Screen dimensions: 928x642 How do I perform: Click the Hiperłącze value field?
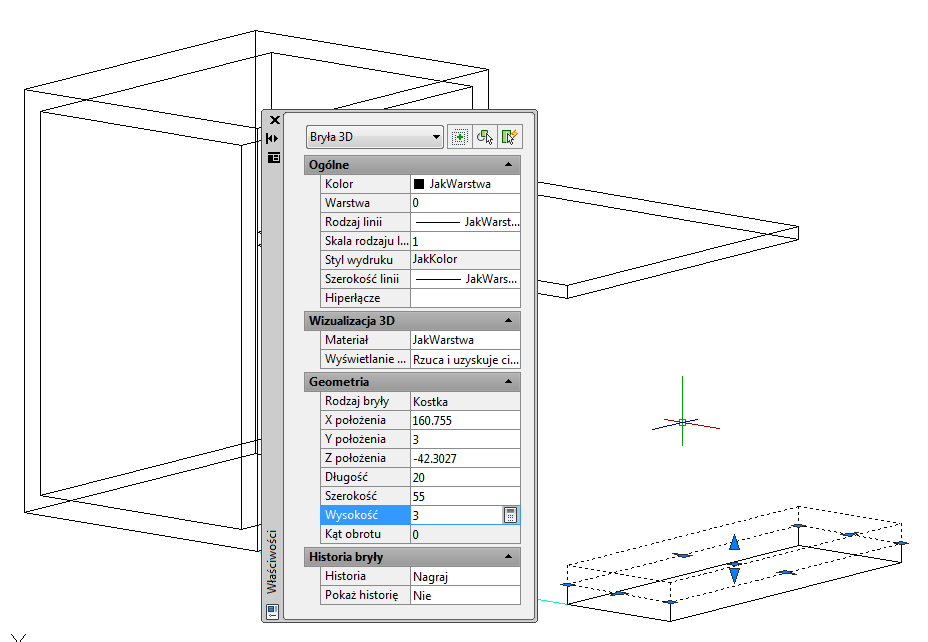point(465,298)
